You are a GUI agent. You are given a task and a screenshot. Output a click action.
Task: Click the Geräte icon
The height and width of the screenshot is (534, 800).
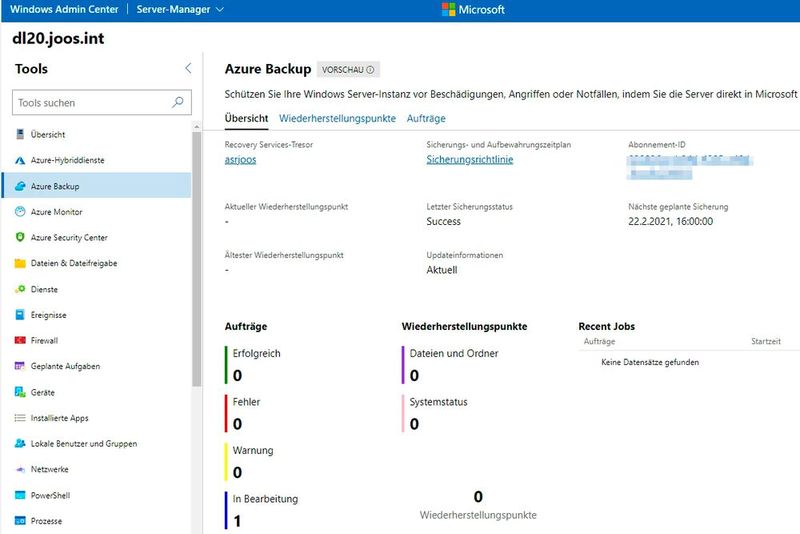tap(20, 392)
